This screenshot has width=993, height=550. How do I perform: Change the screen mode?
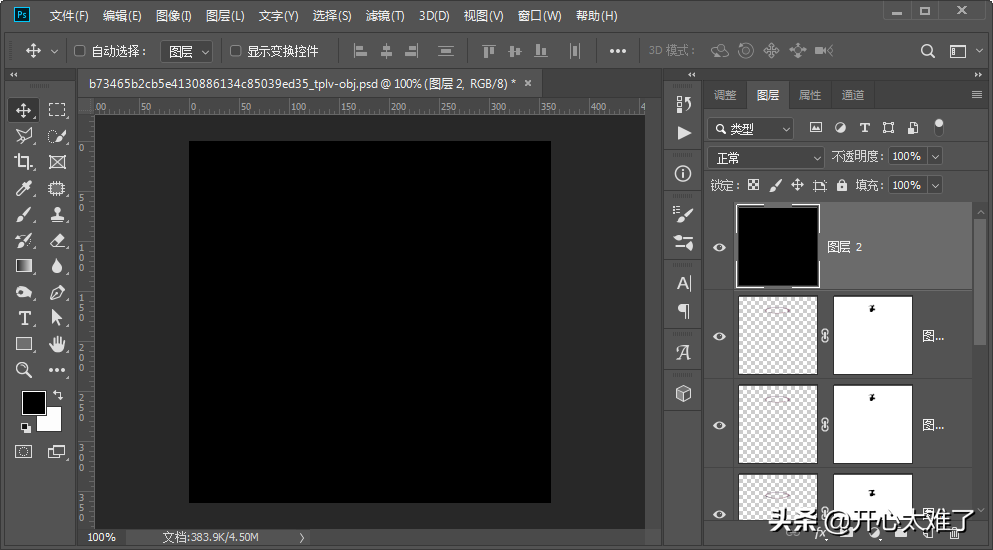click(x=56, y=452)
